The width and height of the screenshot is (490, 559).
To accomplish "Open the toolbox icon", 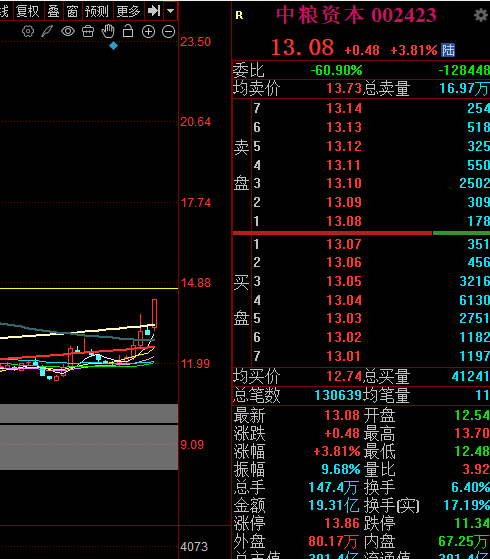I will [x=88, y=31].
